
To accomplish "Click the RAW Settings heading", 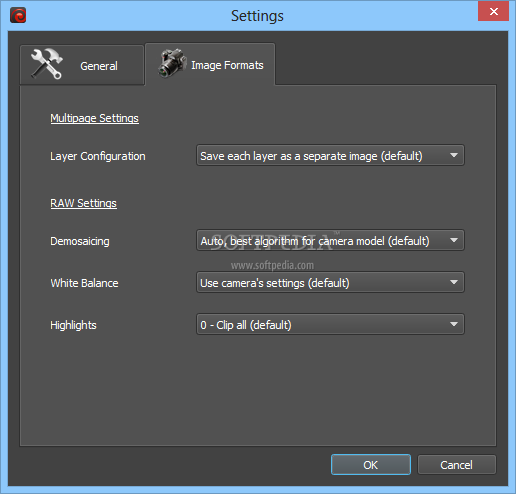I will coord(84,203).
